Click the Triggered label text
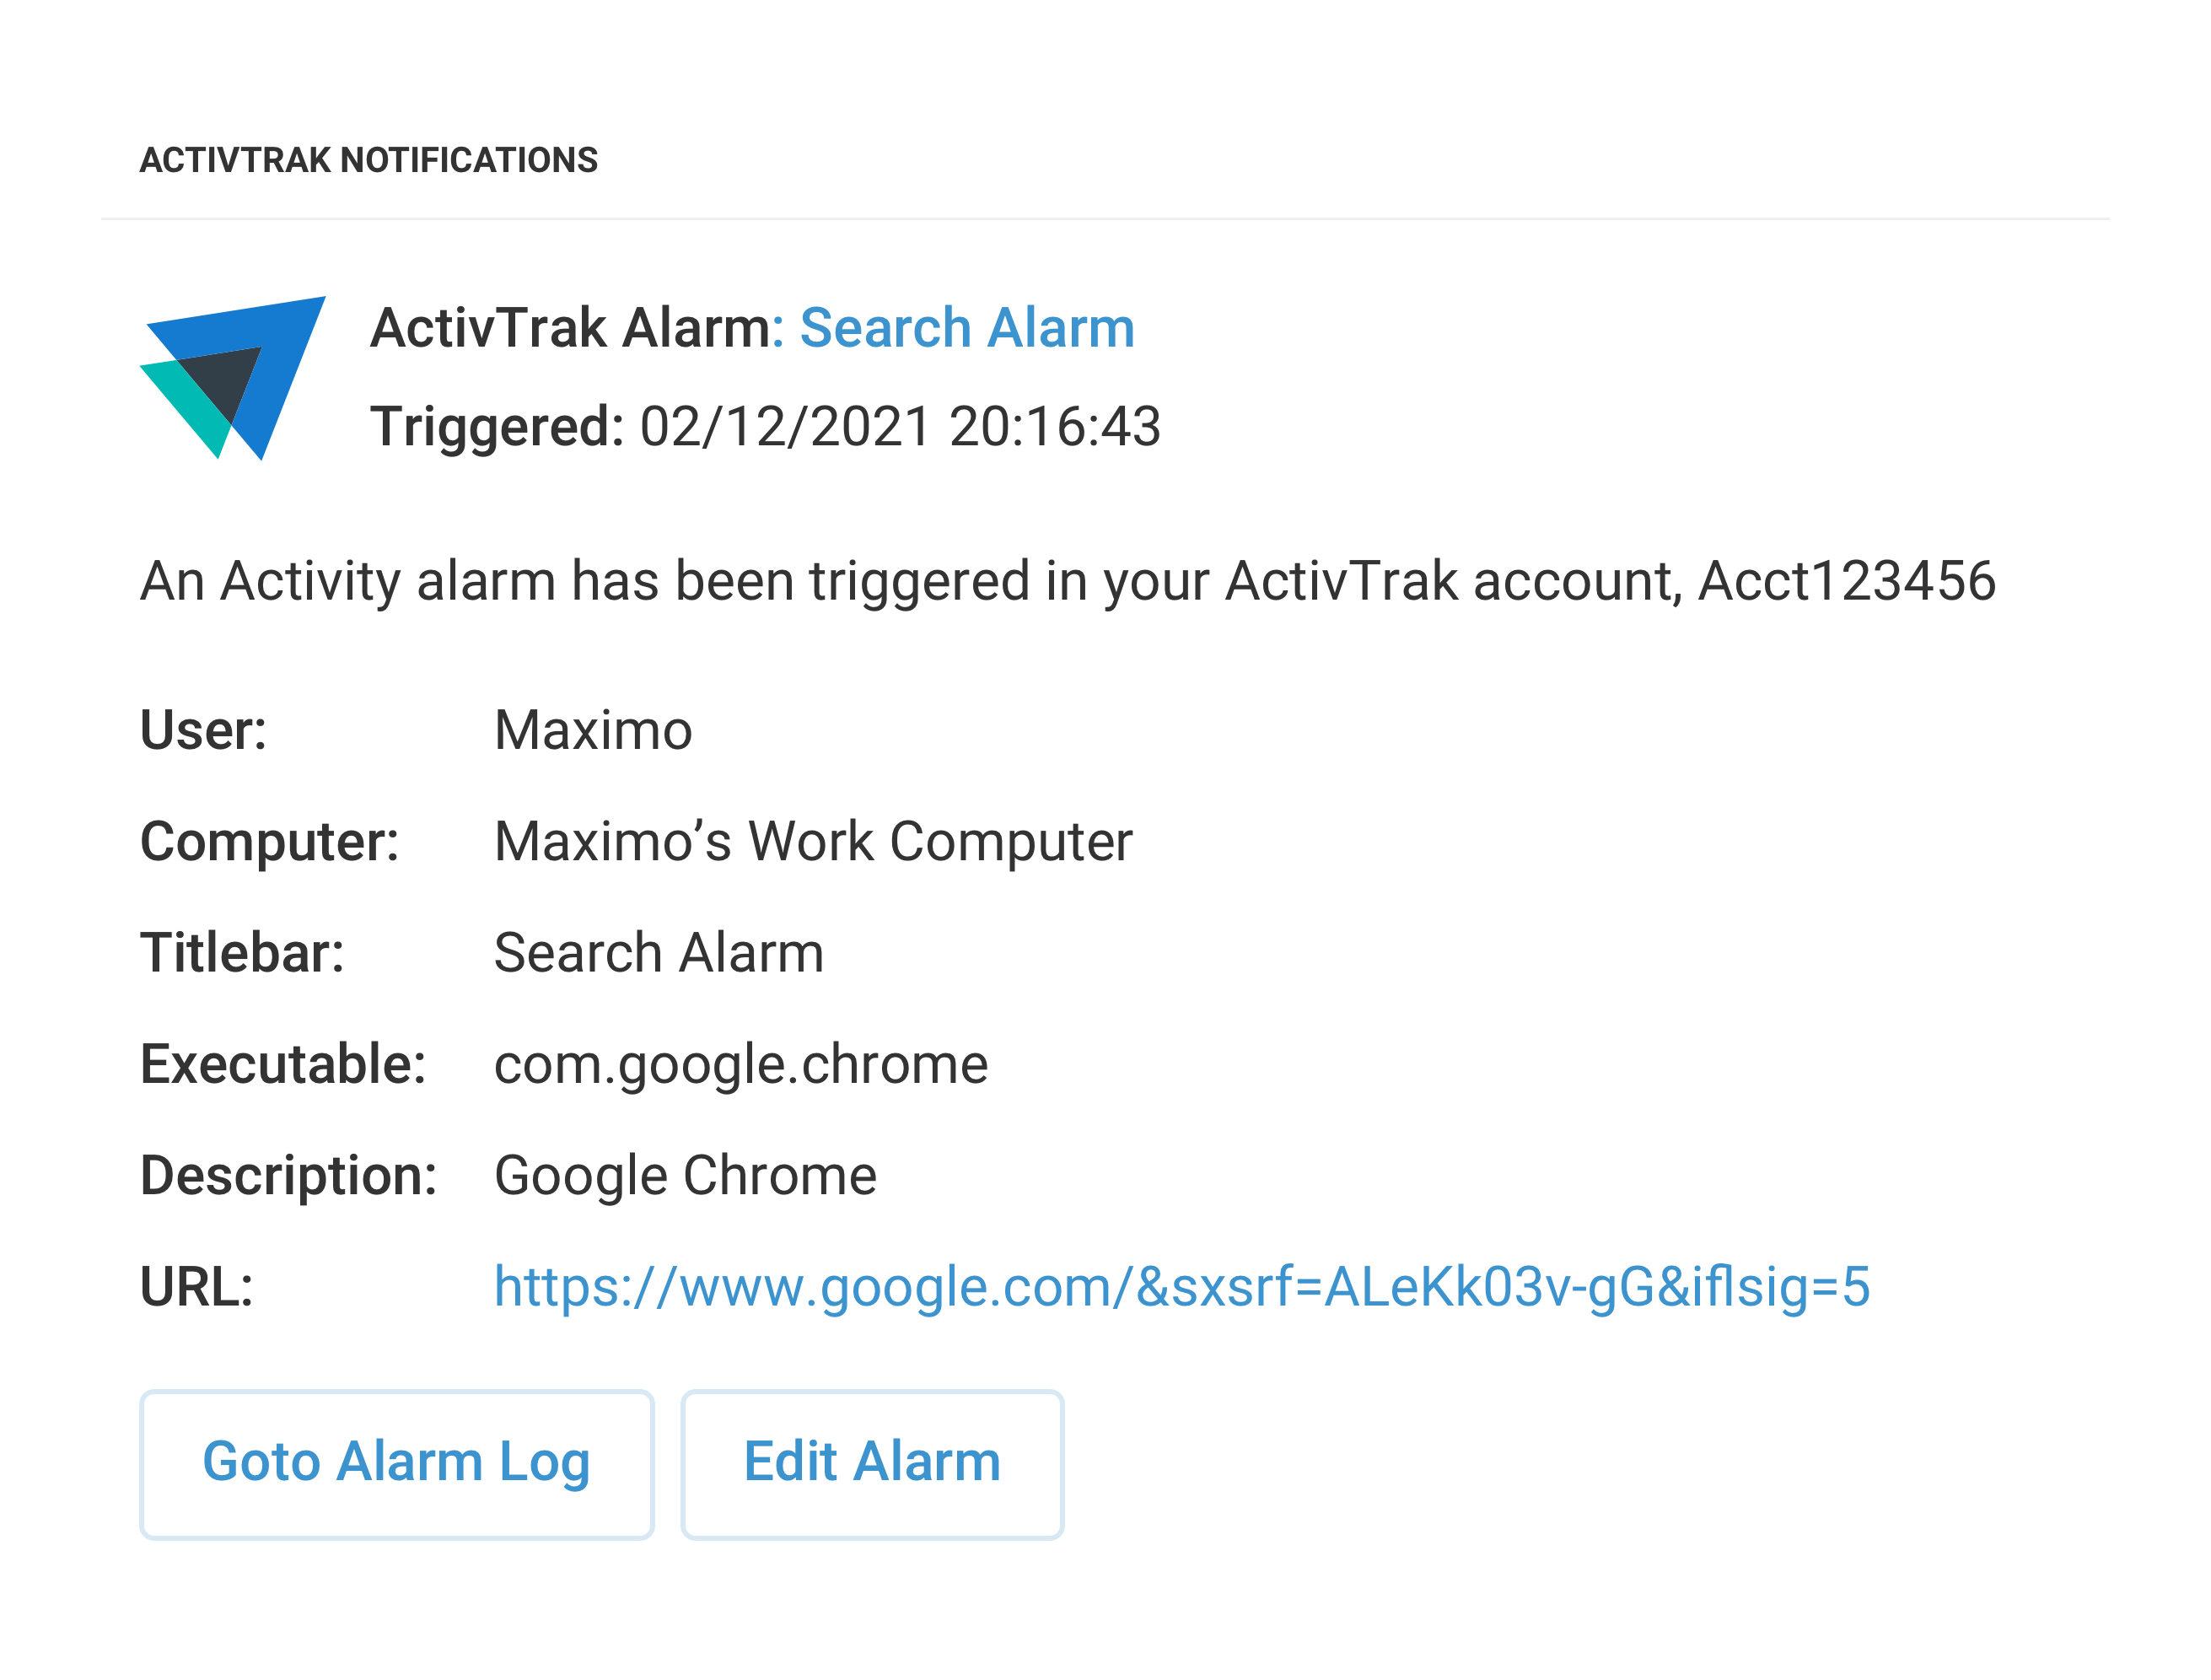Screen dimensions: 2211x1680 tap(495, 428)
